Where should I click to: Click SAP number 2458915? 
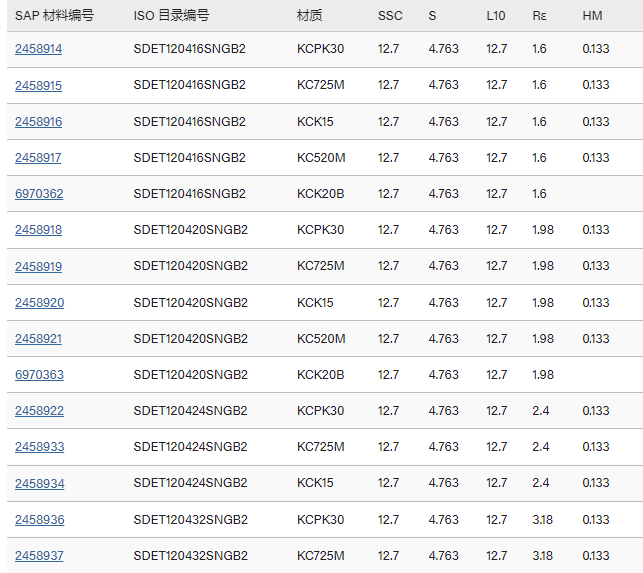[x=38, y=86]
